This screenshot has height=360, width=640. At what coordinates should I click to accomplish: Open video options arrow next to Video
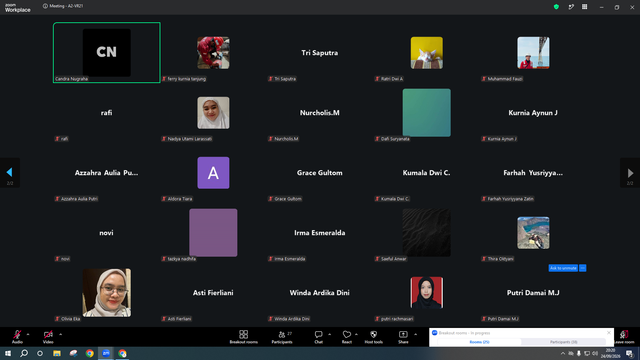[60, 334]
